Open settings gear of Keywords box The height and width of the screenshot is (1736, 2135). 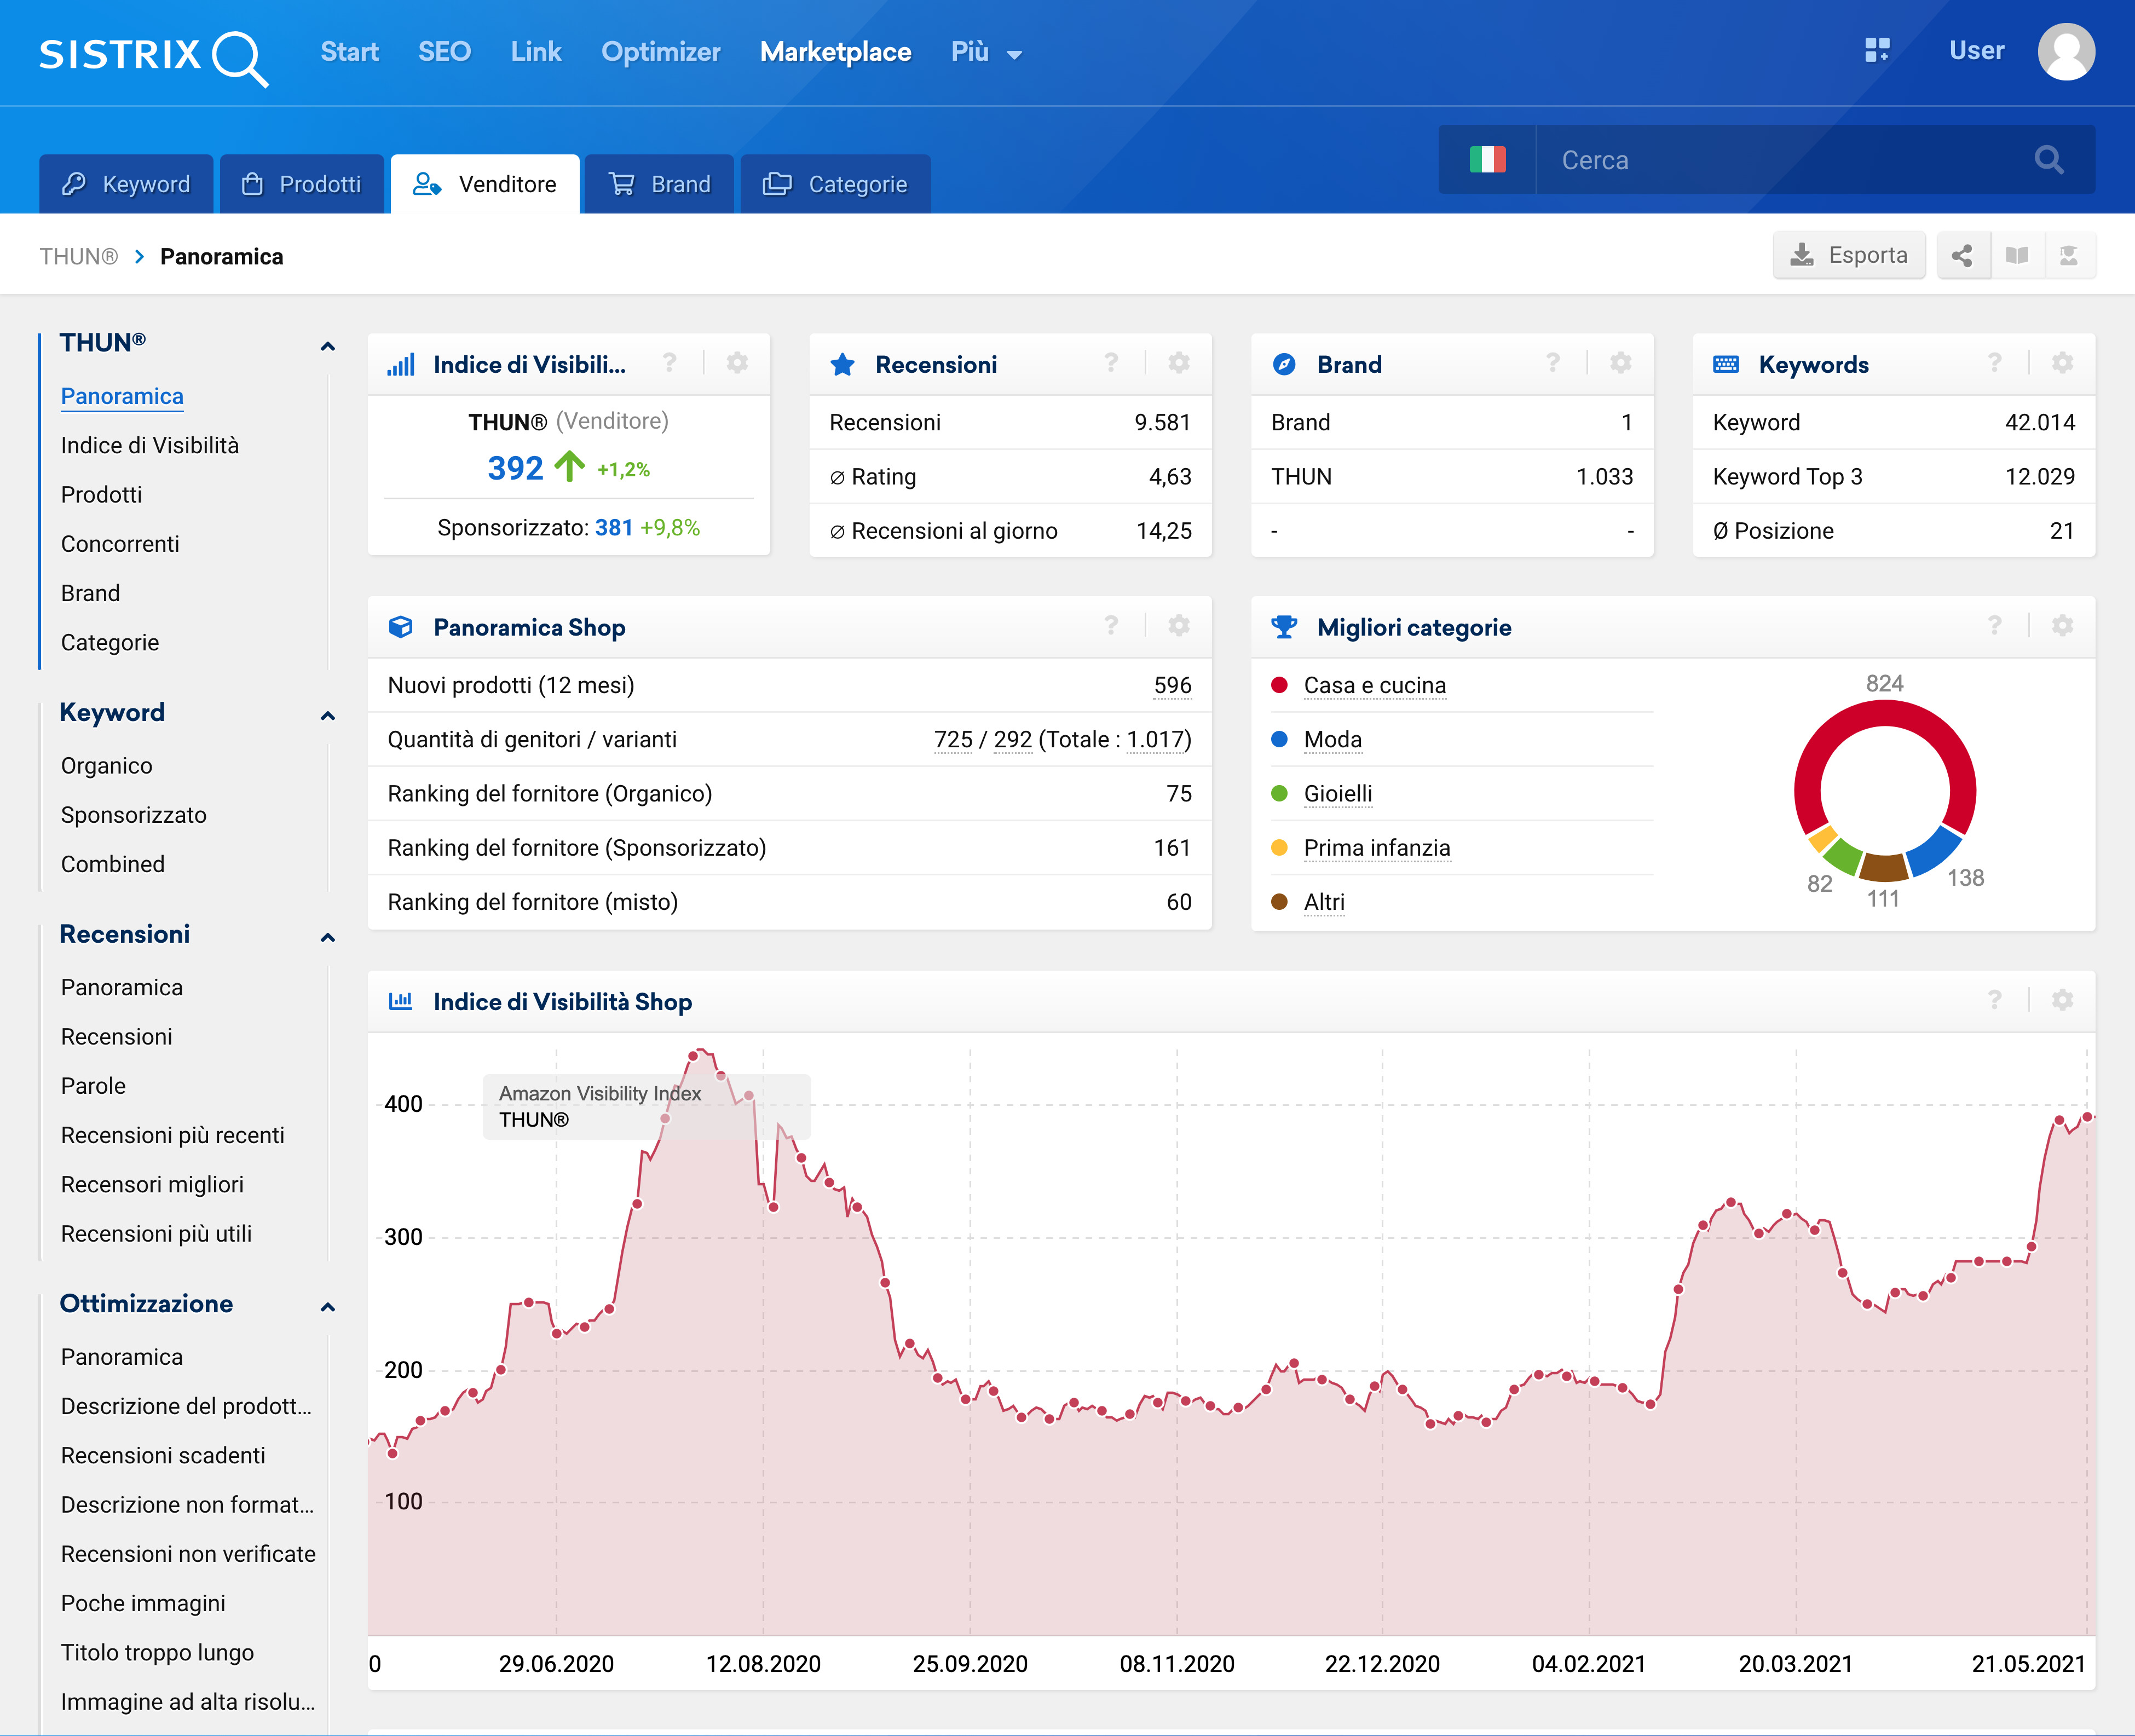click(x=2062, y=363)
